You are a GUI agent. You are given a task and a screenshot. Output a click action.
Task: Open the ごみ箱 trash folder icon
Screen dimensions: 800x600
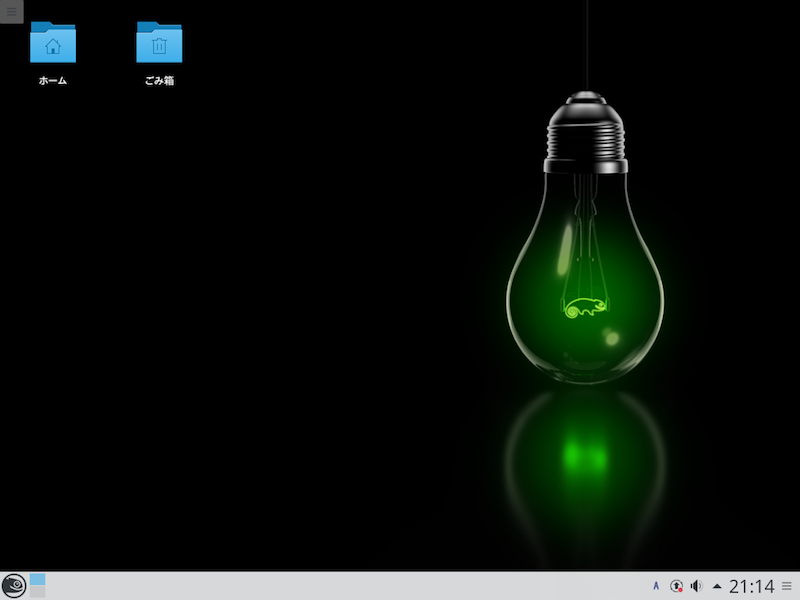tap(159, 42)
